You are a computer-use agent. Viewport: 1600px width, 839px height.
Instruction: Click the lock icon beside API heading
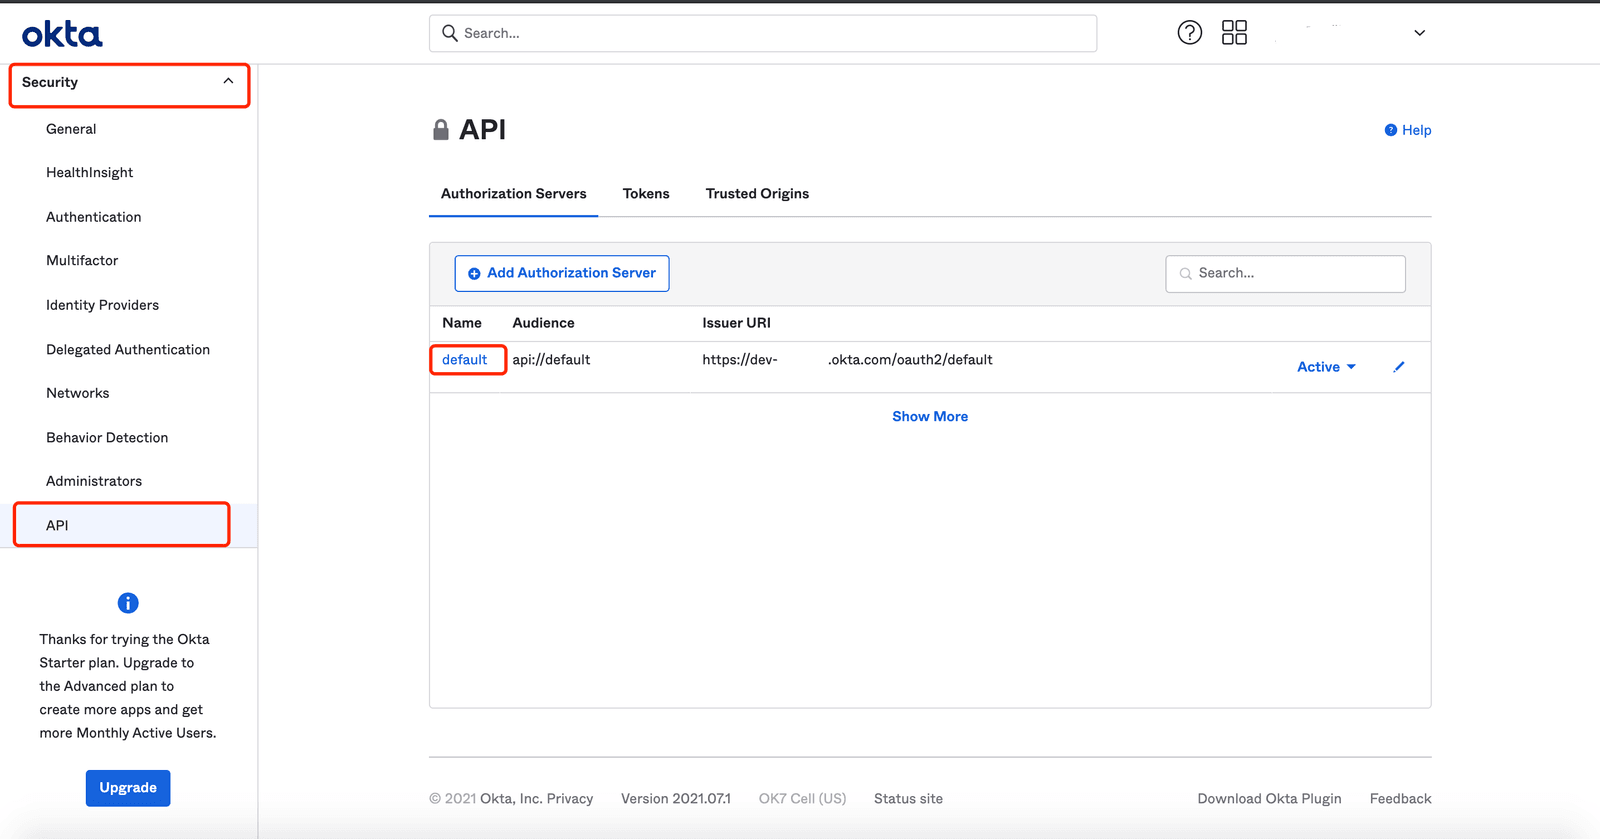441,130
